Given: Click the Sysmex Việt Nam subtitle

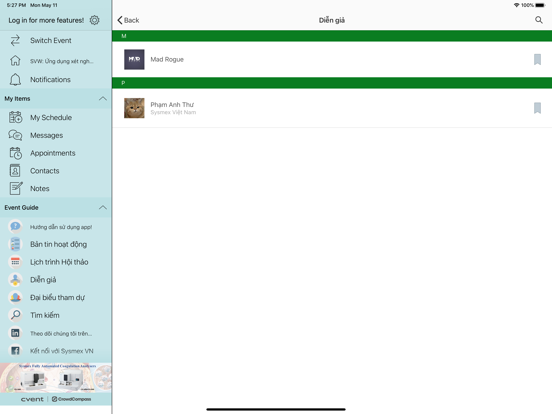Looking at the screenshot, I should click(x=173, y=112).
